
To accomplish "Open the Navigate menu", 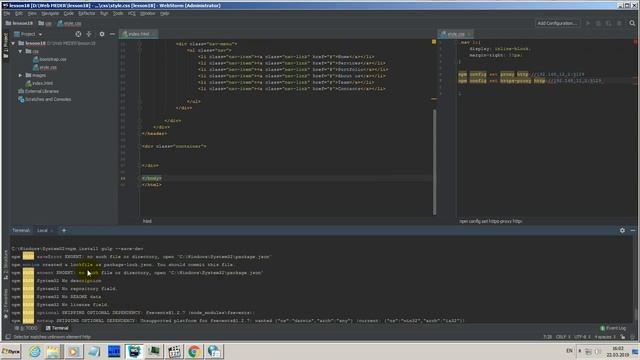I will click(50, 13).
